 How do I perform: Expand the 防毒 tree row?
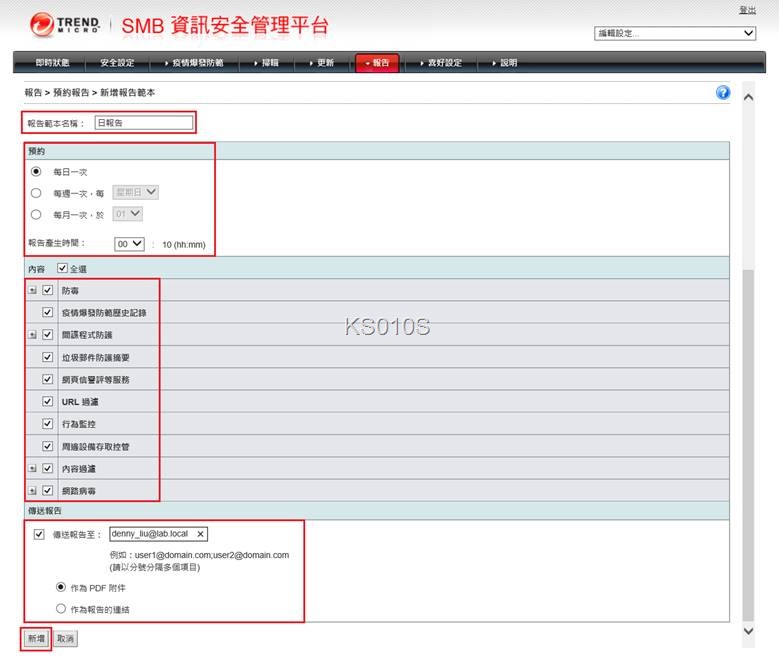(x=33, y=290)
